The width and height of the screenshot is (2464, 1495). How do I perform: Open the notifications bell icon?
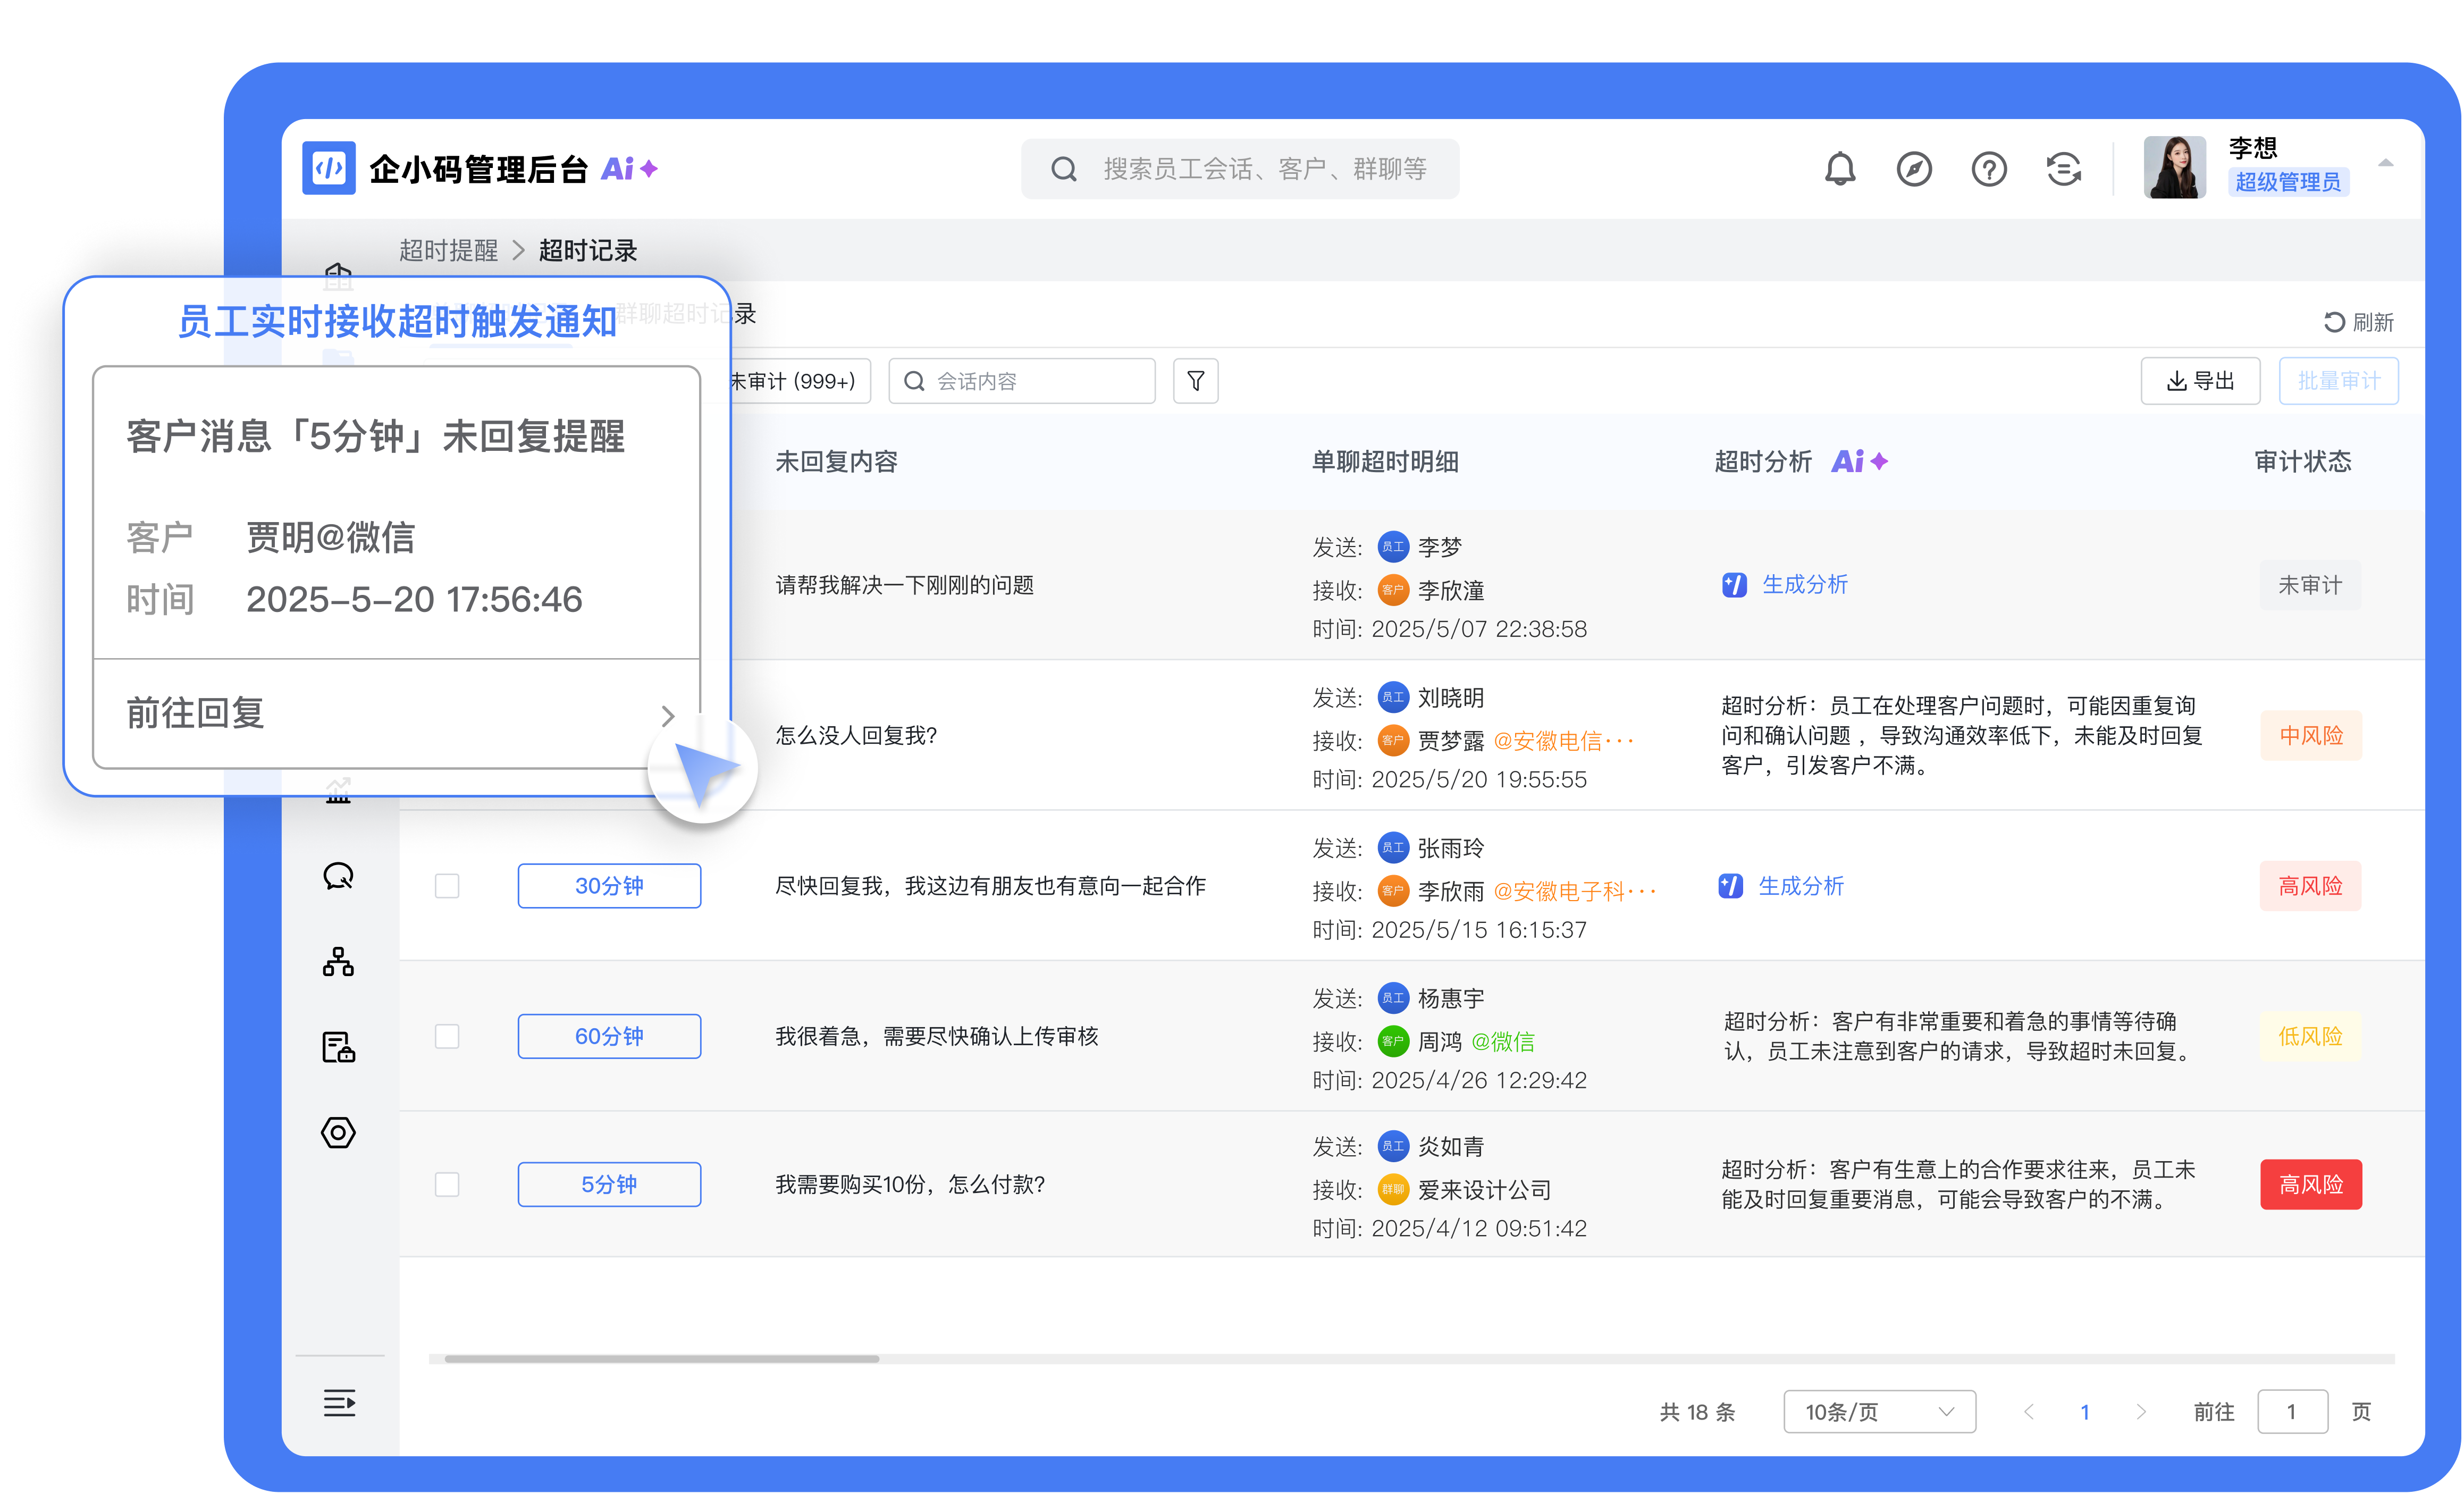click(1839, 169)
